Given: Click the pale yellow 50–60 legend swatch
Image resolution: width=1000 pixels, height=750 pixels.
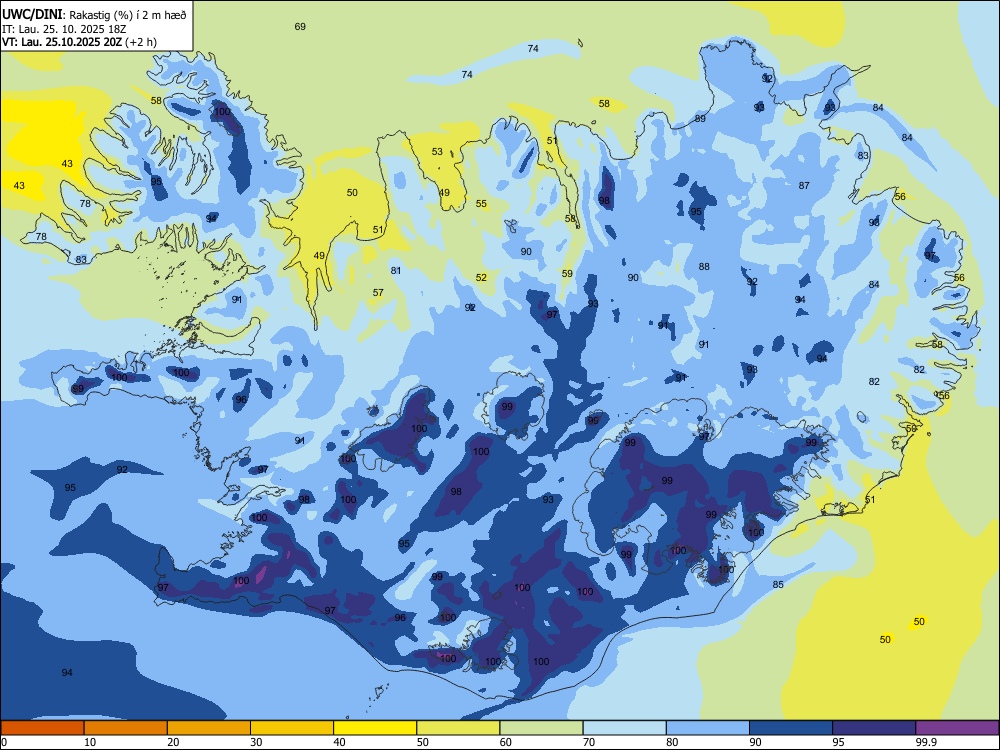Looking at the screenshot, I should (458, 728).
